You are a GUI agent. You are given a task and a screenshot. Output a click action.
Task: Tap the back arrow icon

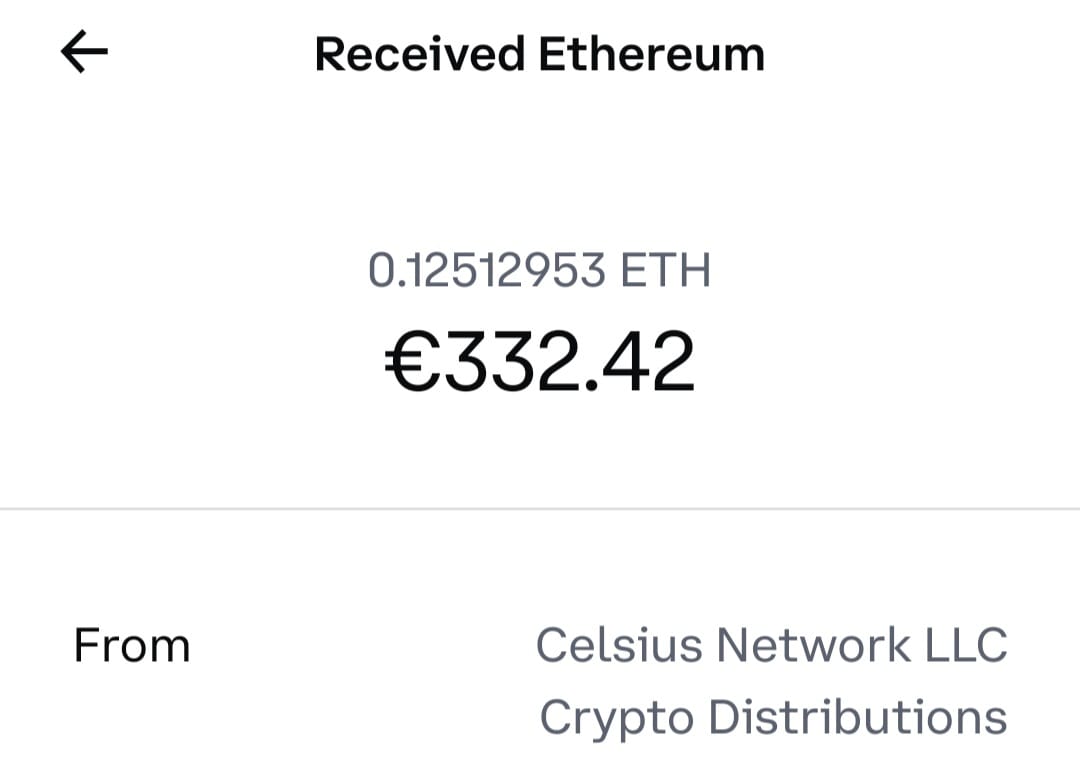[85, 53]
